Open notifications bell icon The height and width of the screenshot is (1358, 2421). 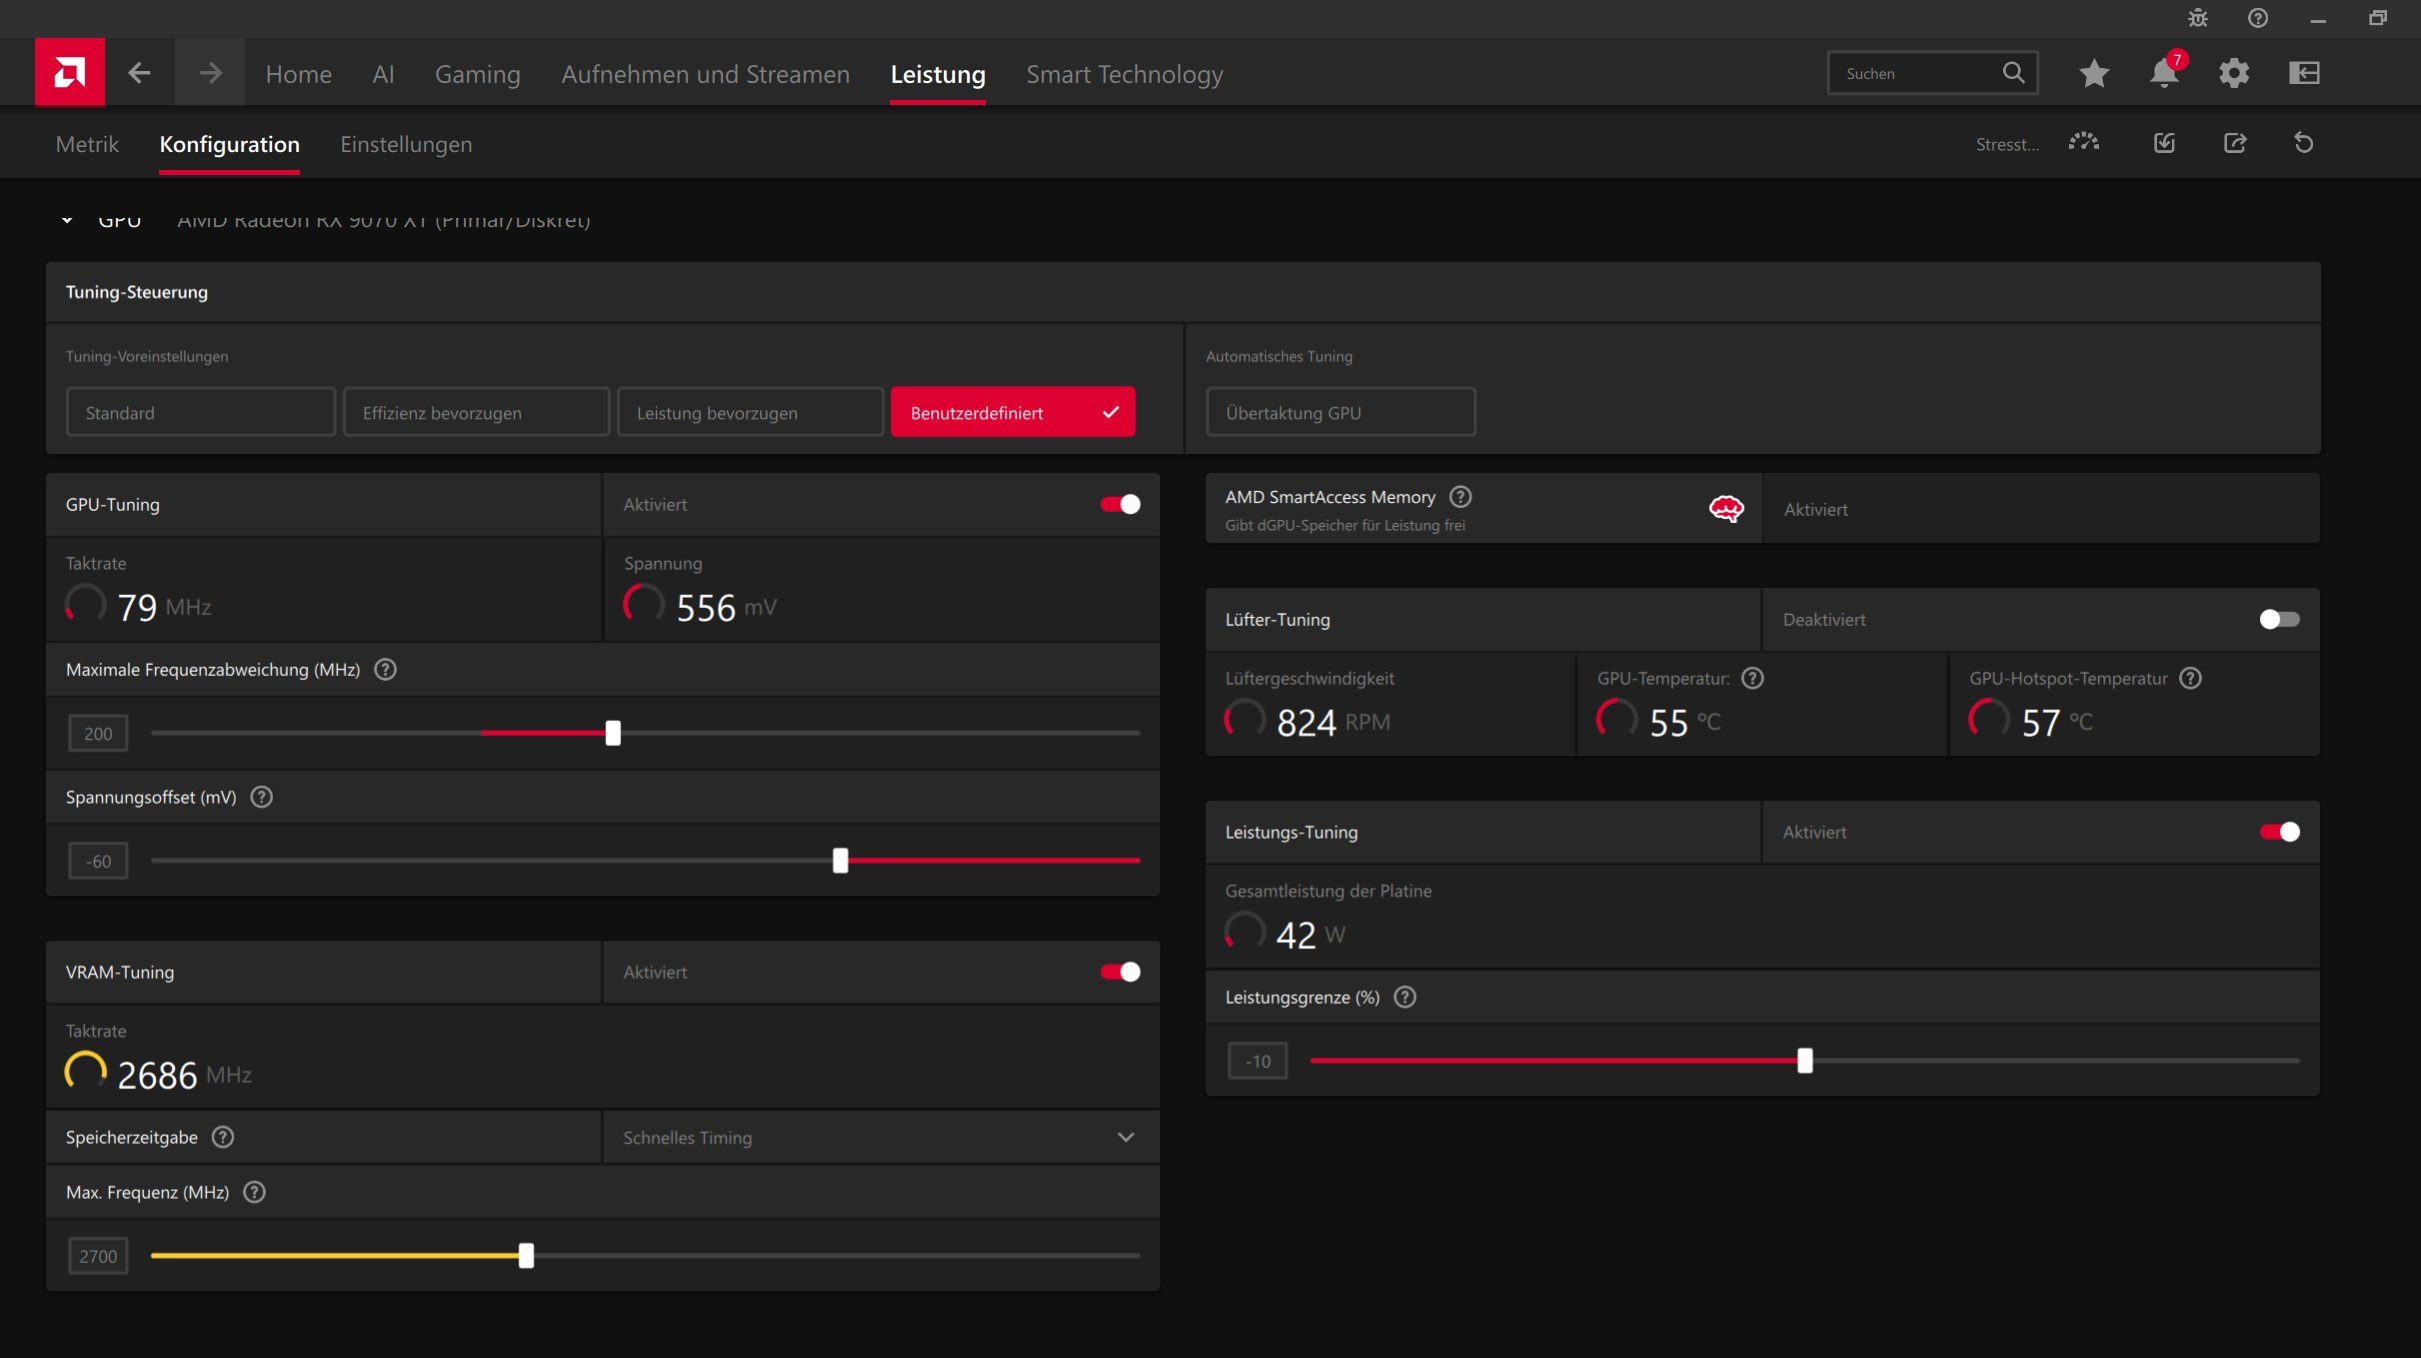[x=2163, y=73]
